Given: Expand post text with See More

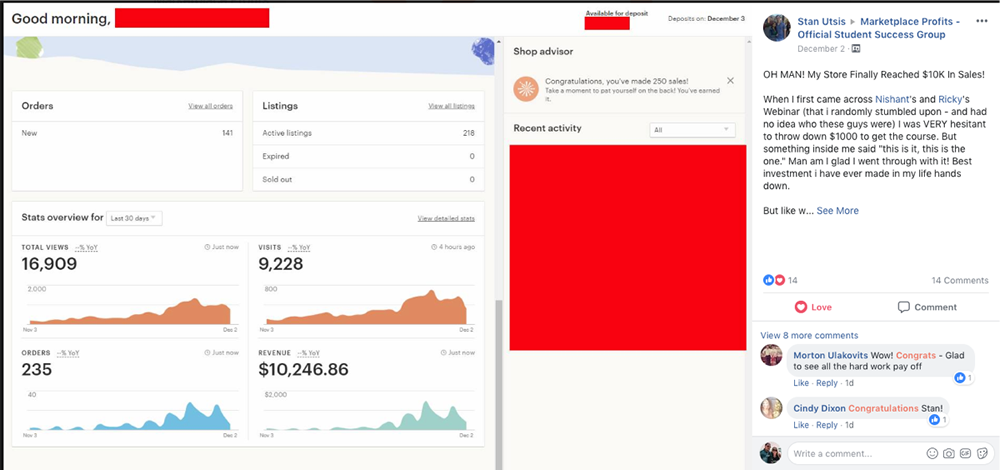Looking at the screenshot, I should pos(837,211).
